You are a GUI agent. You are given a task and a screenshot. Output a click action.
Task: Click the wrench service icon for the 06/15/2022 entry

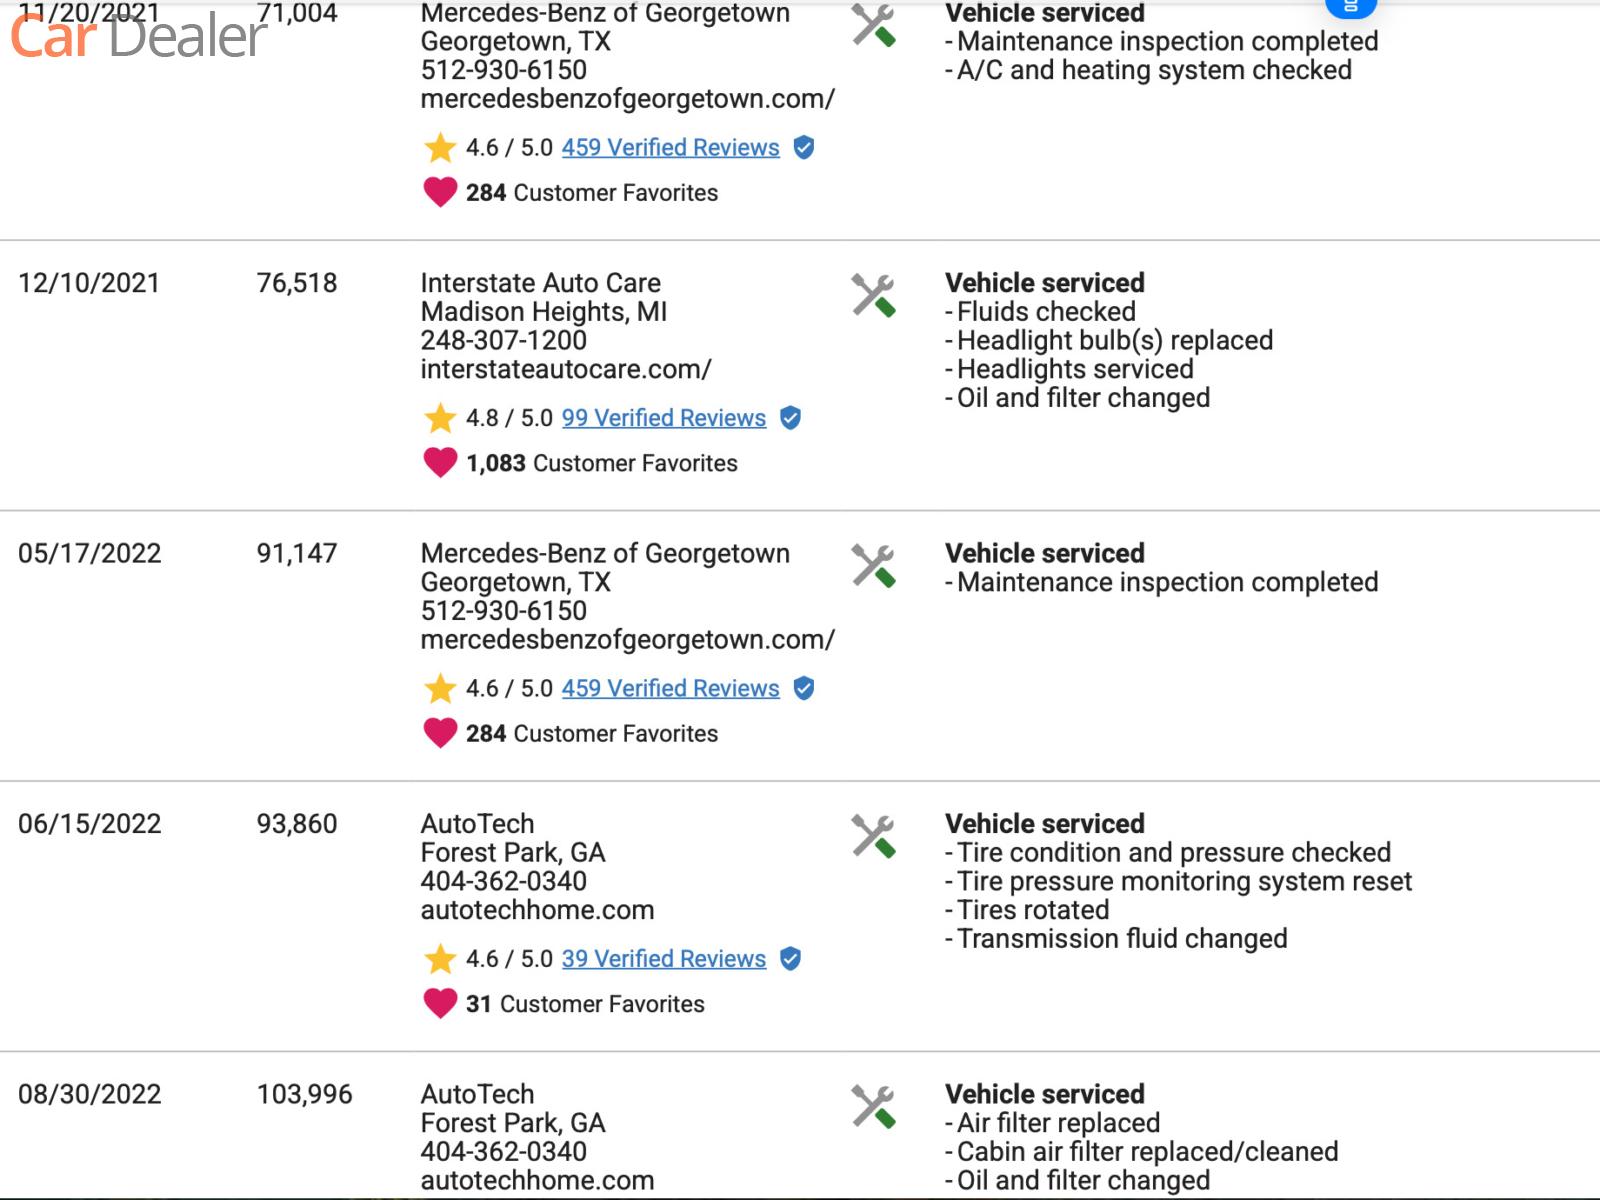[873, 837]
